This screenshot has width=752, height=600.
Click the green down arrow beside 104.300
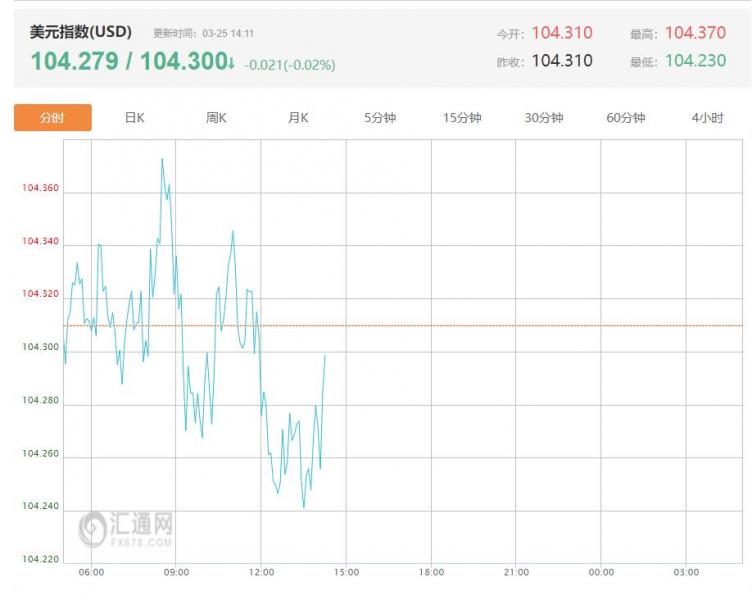[231, 63]
